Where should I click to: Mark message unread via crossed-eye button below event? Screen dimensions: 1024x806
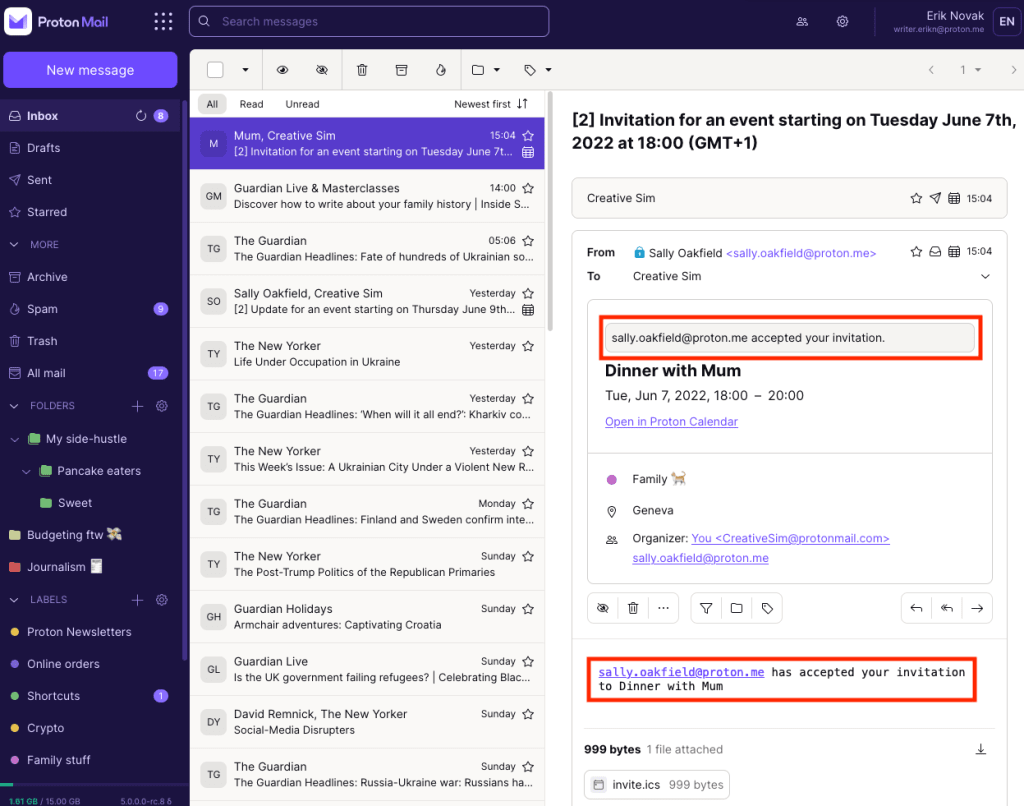(x=603, y=608)
